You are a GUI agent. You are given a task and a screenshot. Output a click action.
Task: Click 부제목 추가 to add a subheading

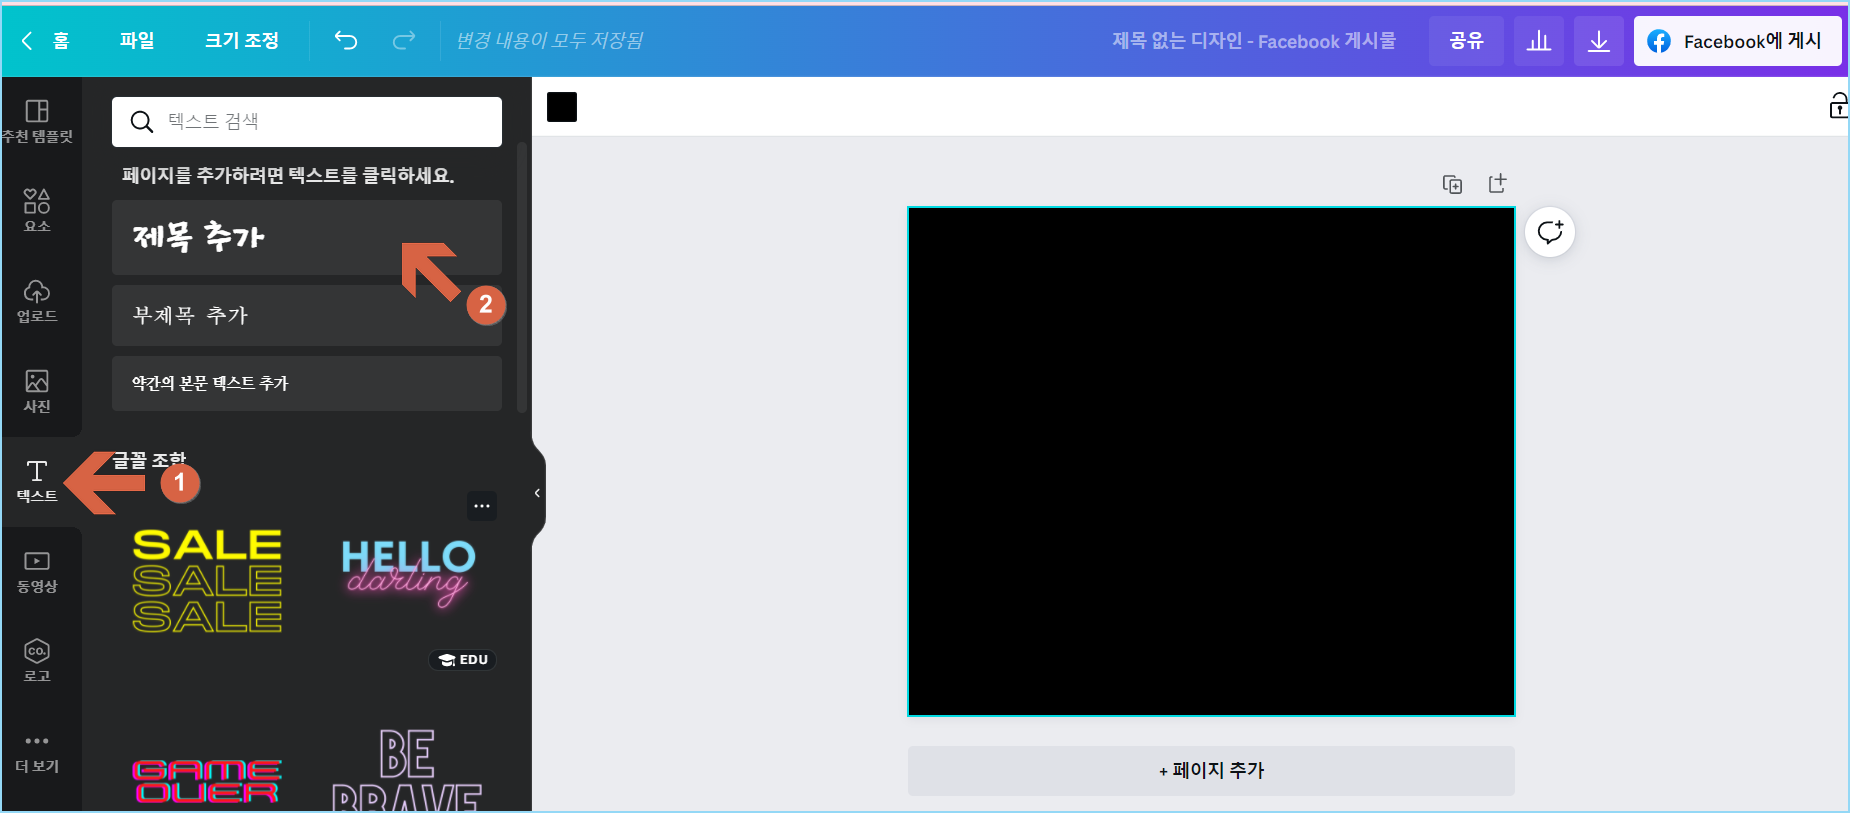307,315
